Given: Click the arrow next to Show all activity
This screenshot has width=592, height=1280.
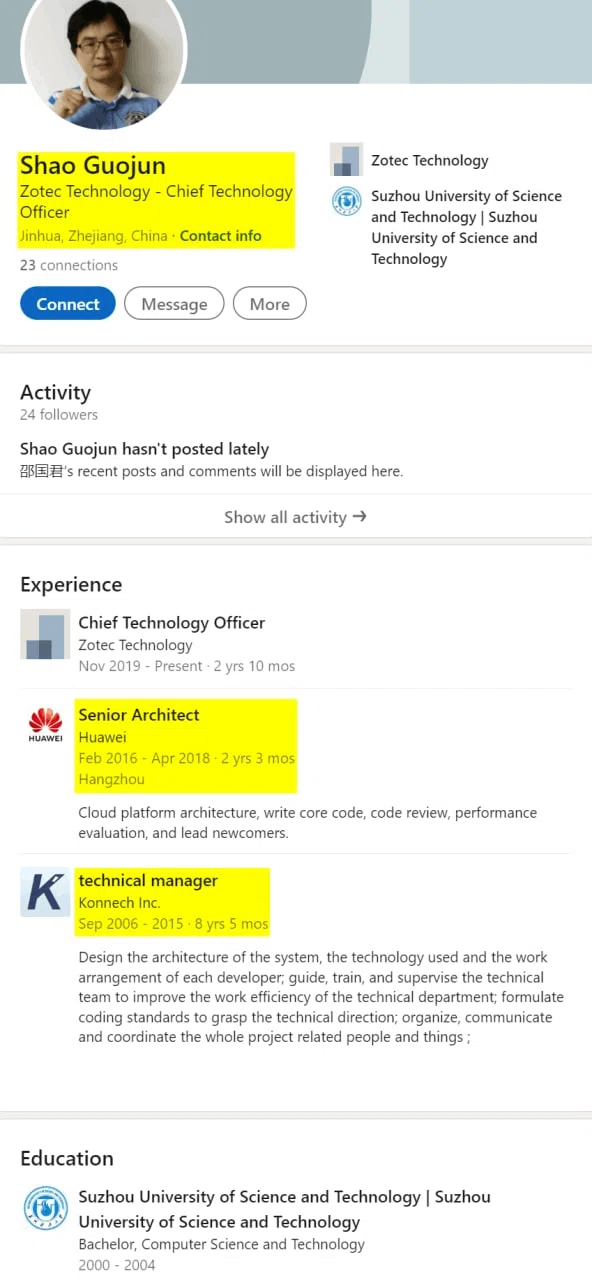Looking at the screenshot, I should pyautogui.click(x=360, y=517).
